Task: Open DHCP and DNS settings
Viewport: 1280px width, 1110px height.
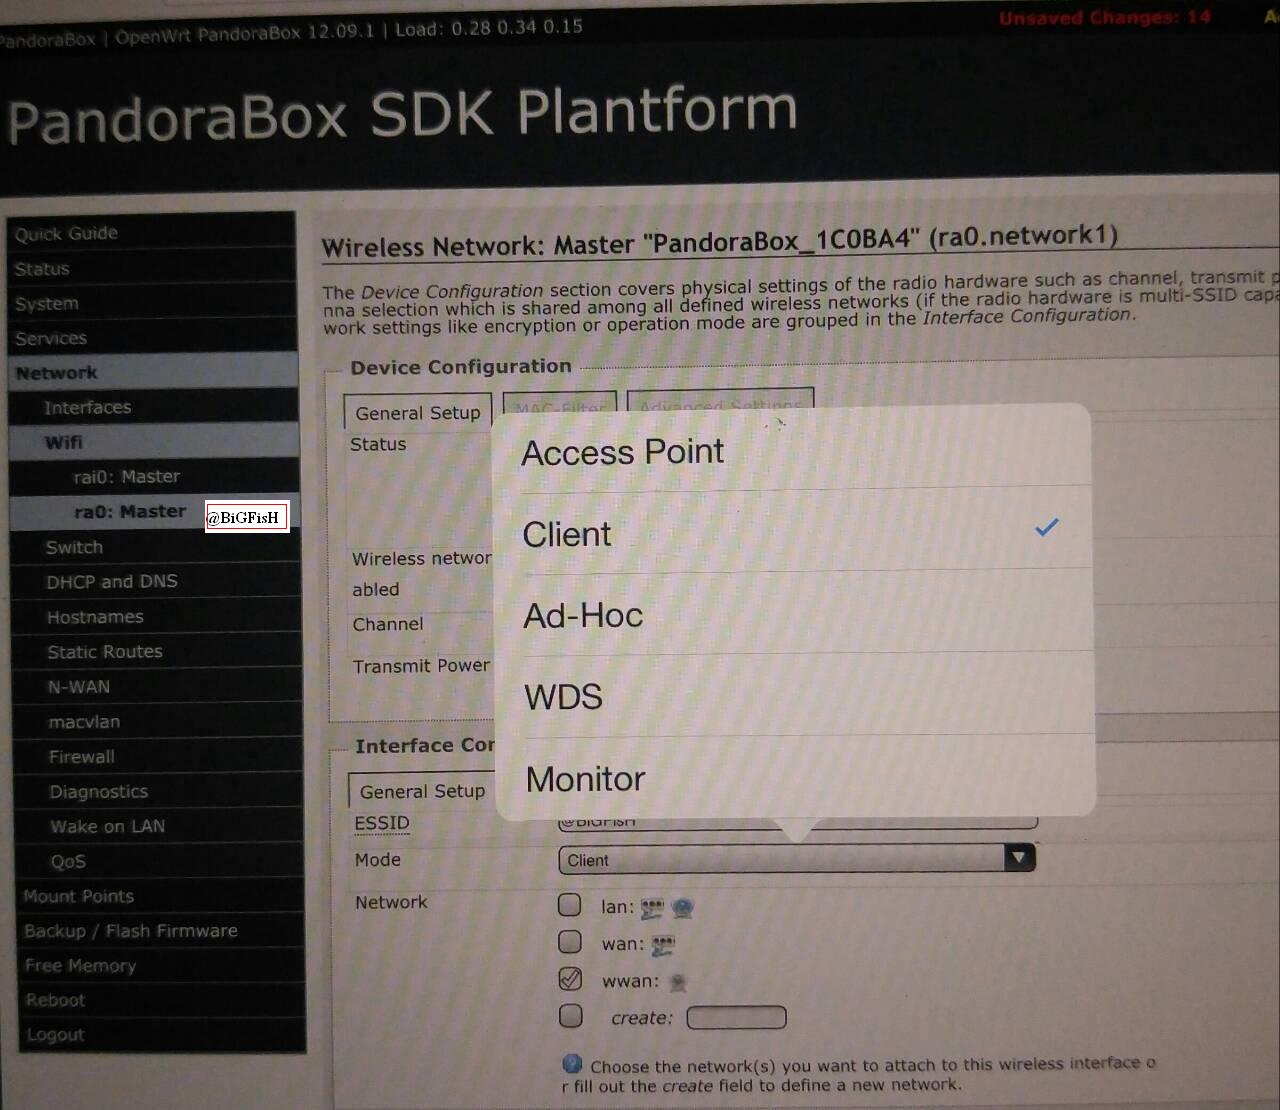Action: 156,581
